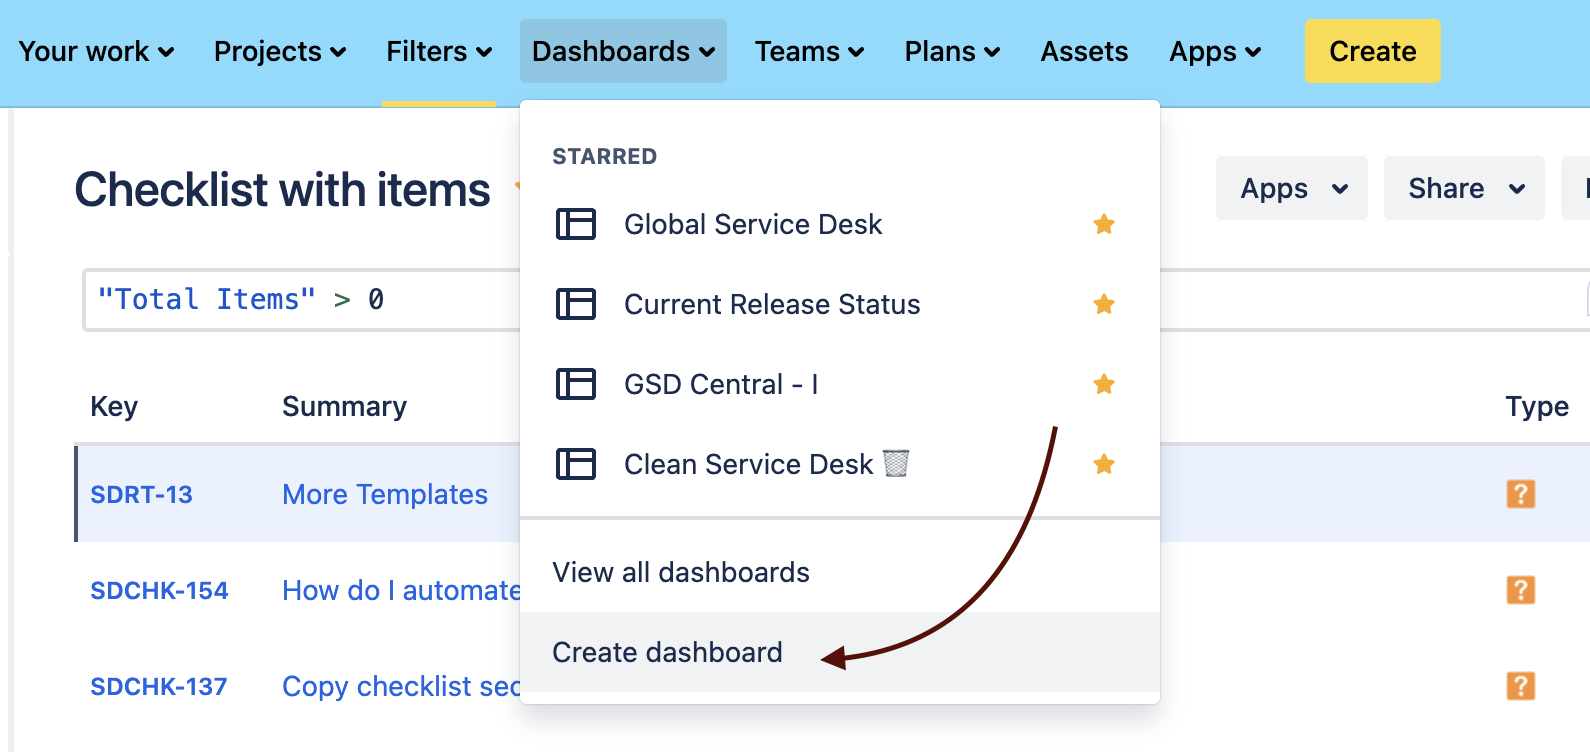The image size is (1590, 752).
Task: Unstar the Clean Service Desk dashboard
Action: (1104, 464)
